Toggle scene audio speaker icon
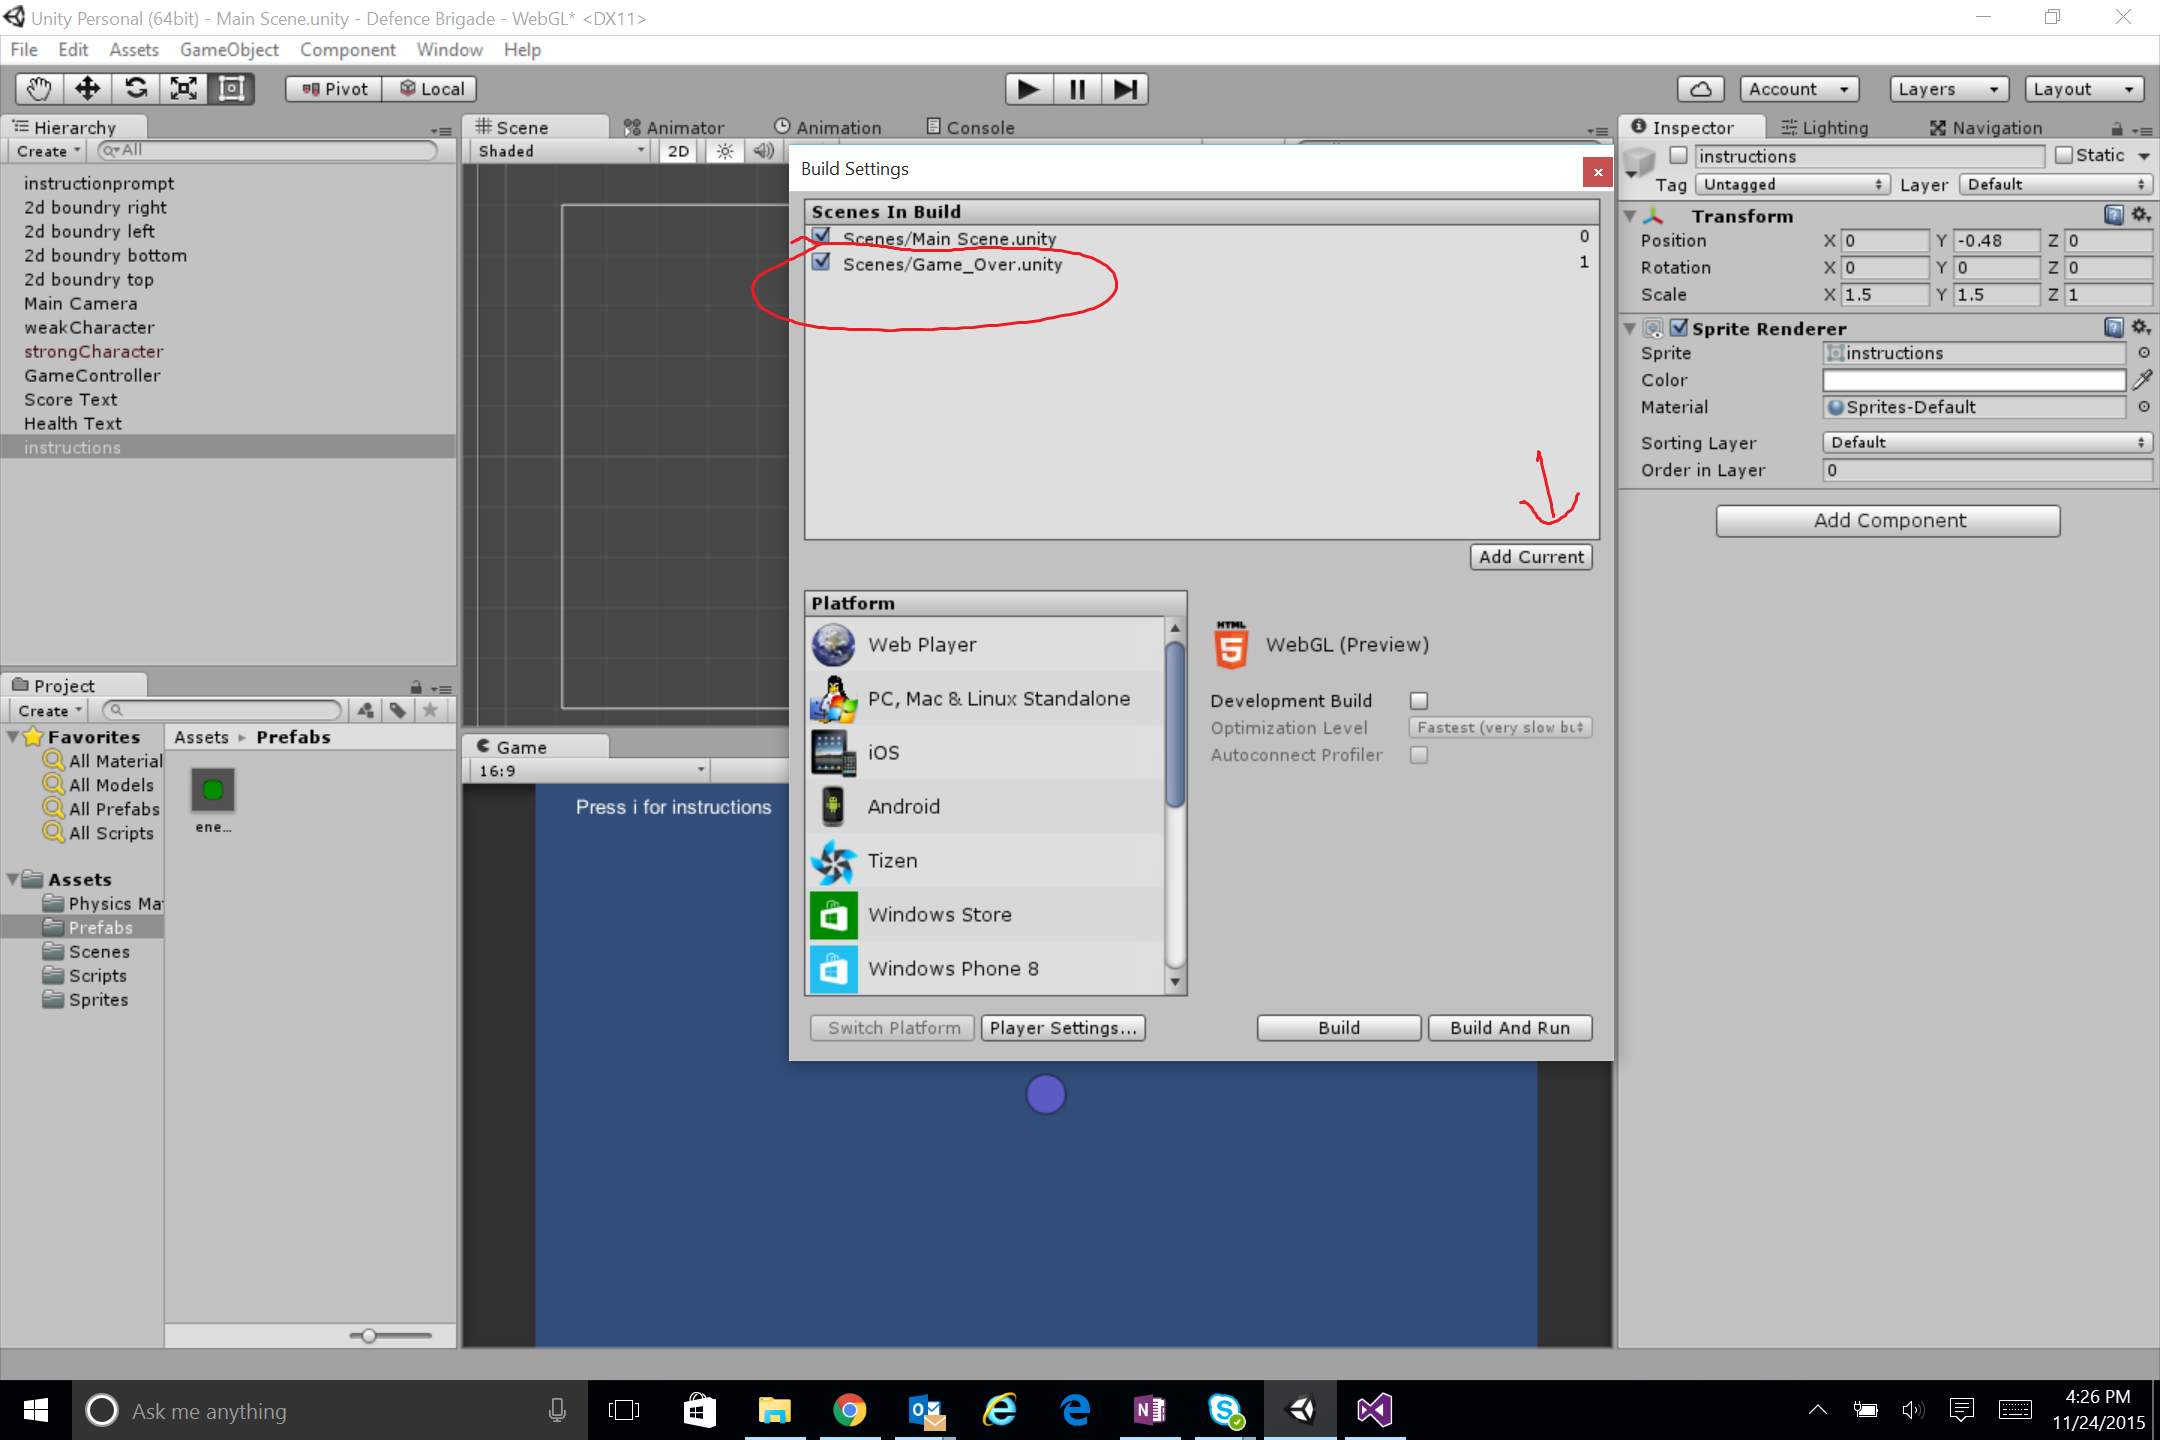 764,151
